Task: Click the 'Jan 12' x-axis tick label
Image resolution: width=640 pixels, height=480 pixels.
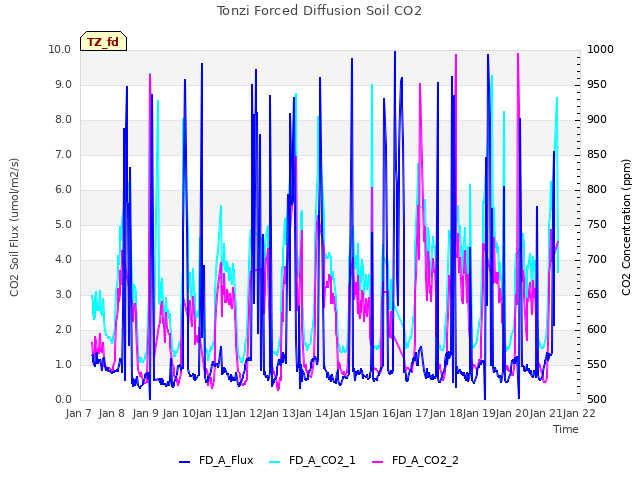Action: (x=246, y=413)
